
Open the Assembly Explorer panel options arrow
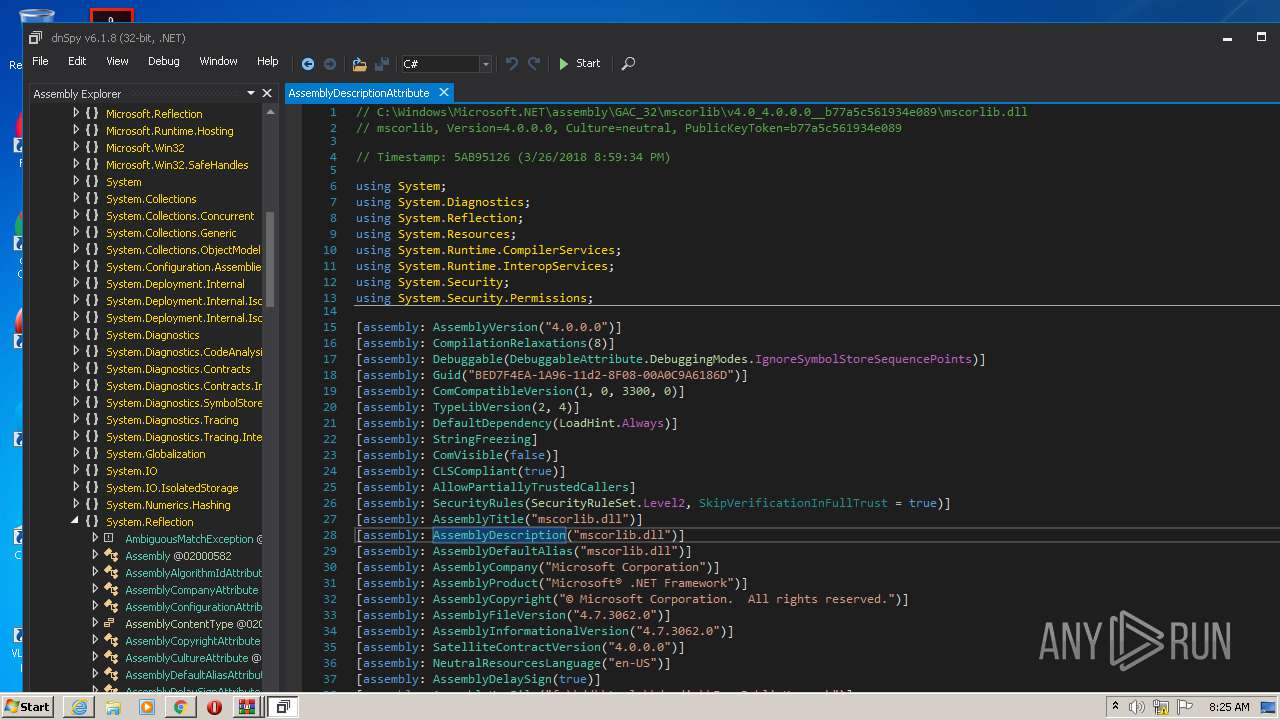(251, 93)
